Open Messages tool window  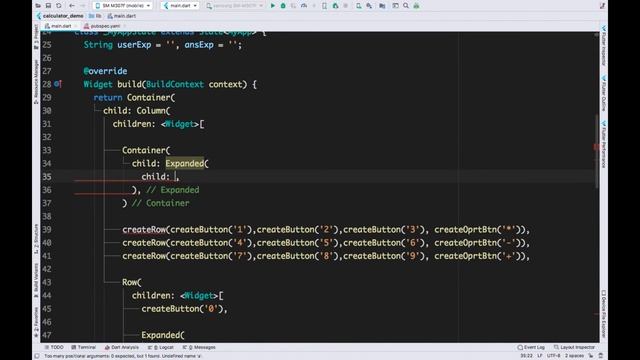coord(199,347)
